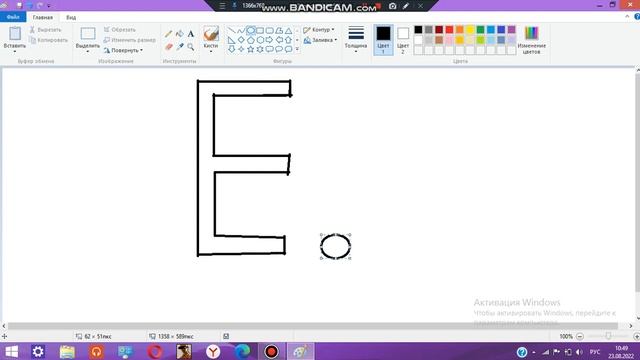
Task: Choose the Rectangle shape
Action: tap(260, 31)
